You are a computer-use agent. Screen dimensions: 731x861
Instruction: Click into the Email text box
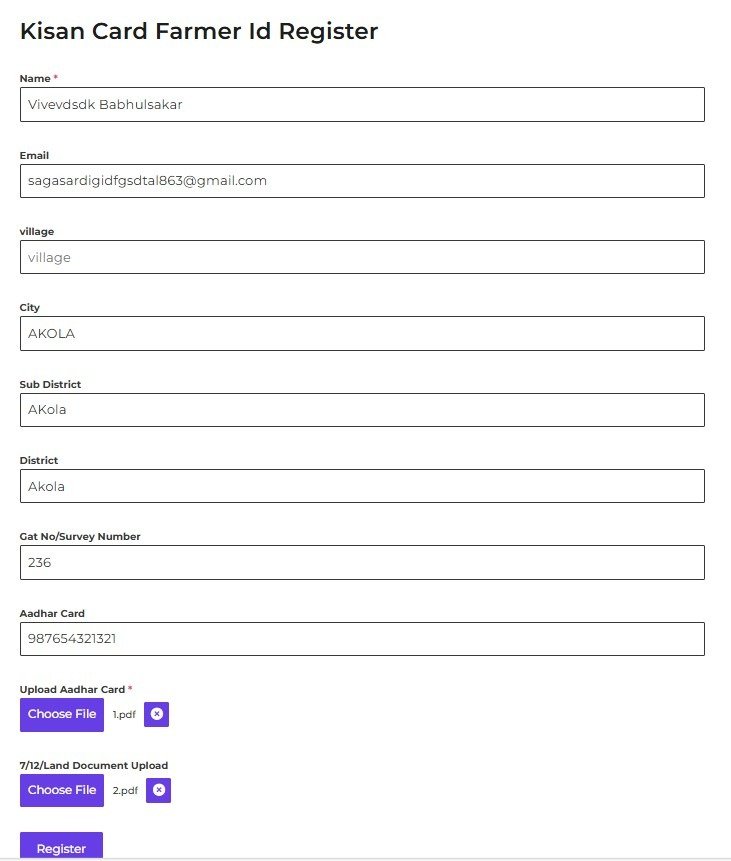362,181
